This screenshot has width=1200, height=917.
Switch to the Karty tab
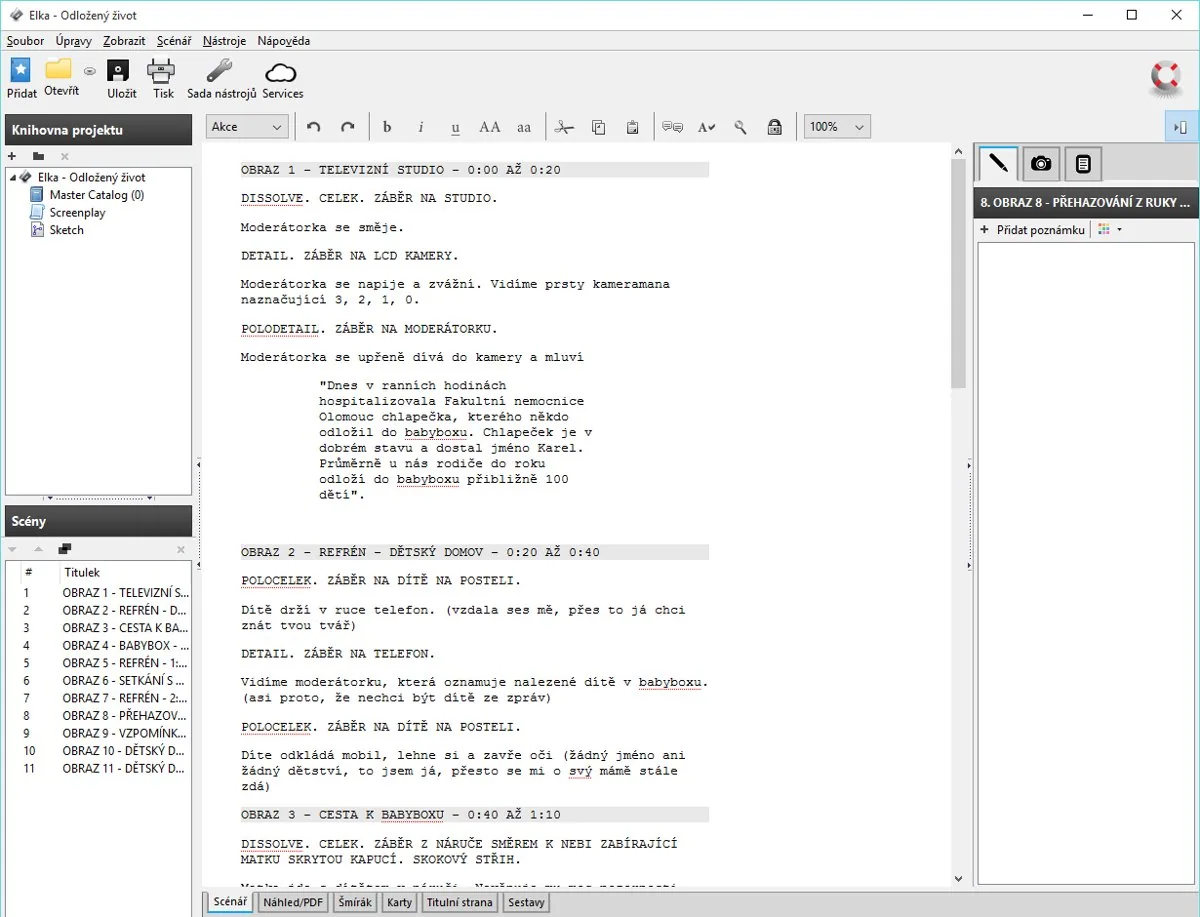point(400,902)
